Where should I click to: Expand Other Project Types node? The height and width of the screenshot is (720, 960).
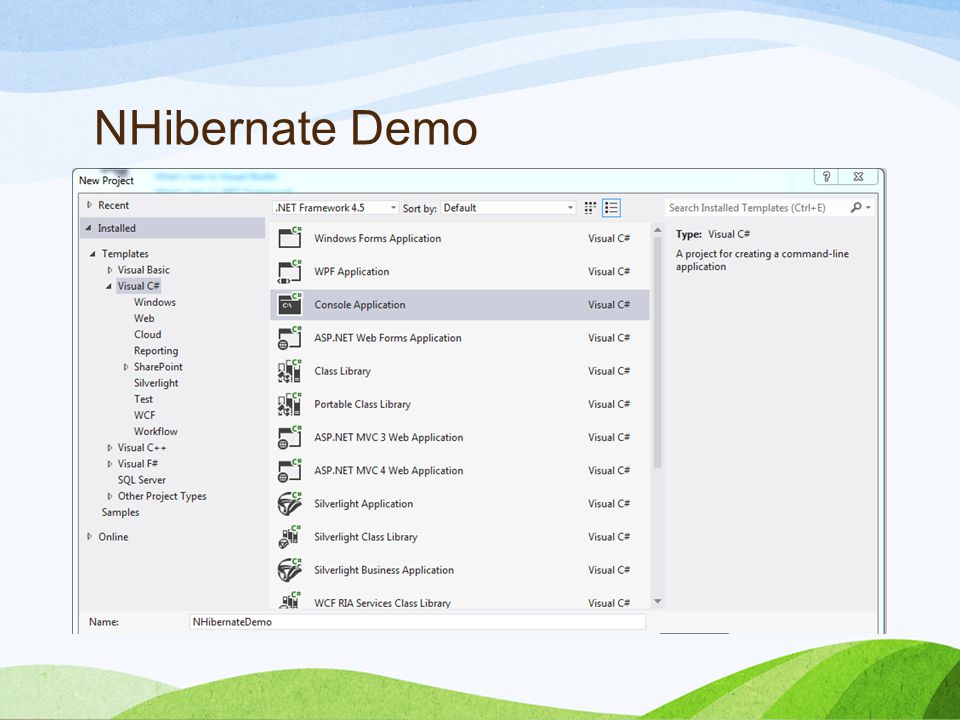click(110, 496)
